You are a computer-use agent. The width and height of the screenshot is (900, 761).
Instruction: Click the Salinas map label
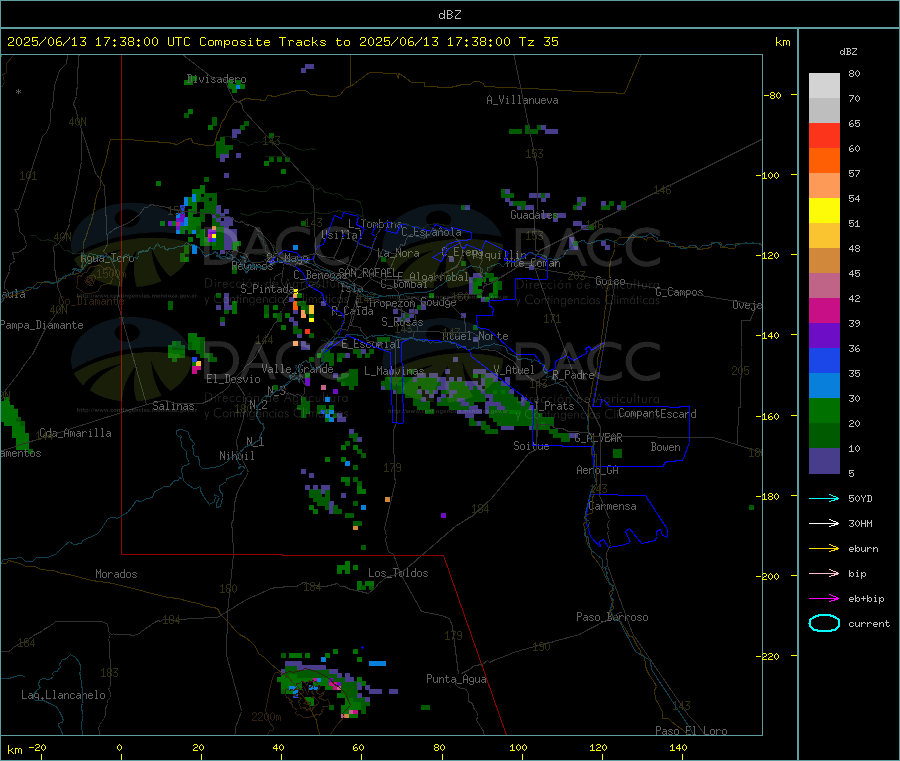point(173,406)
